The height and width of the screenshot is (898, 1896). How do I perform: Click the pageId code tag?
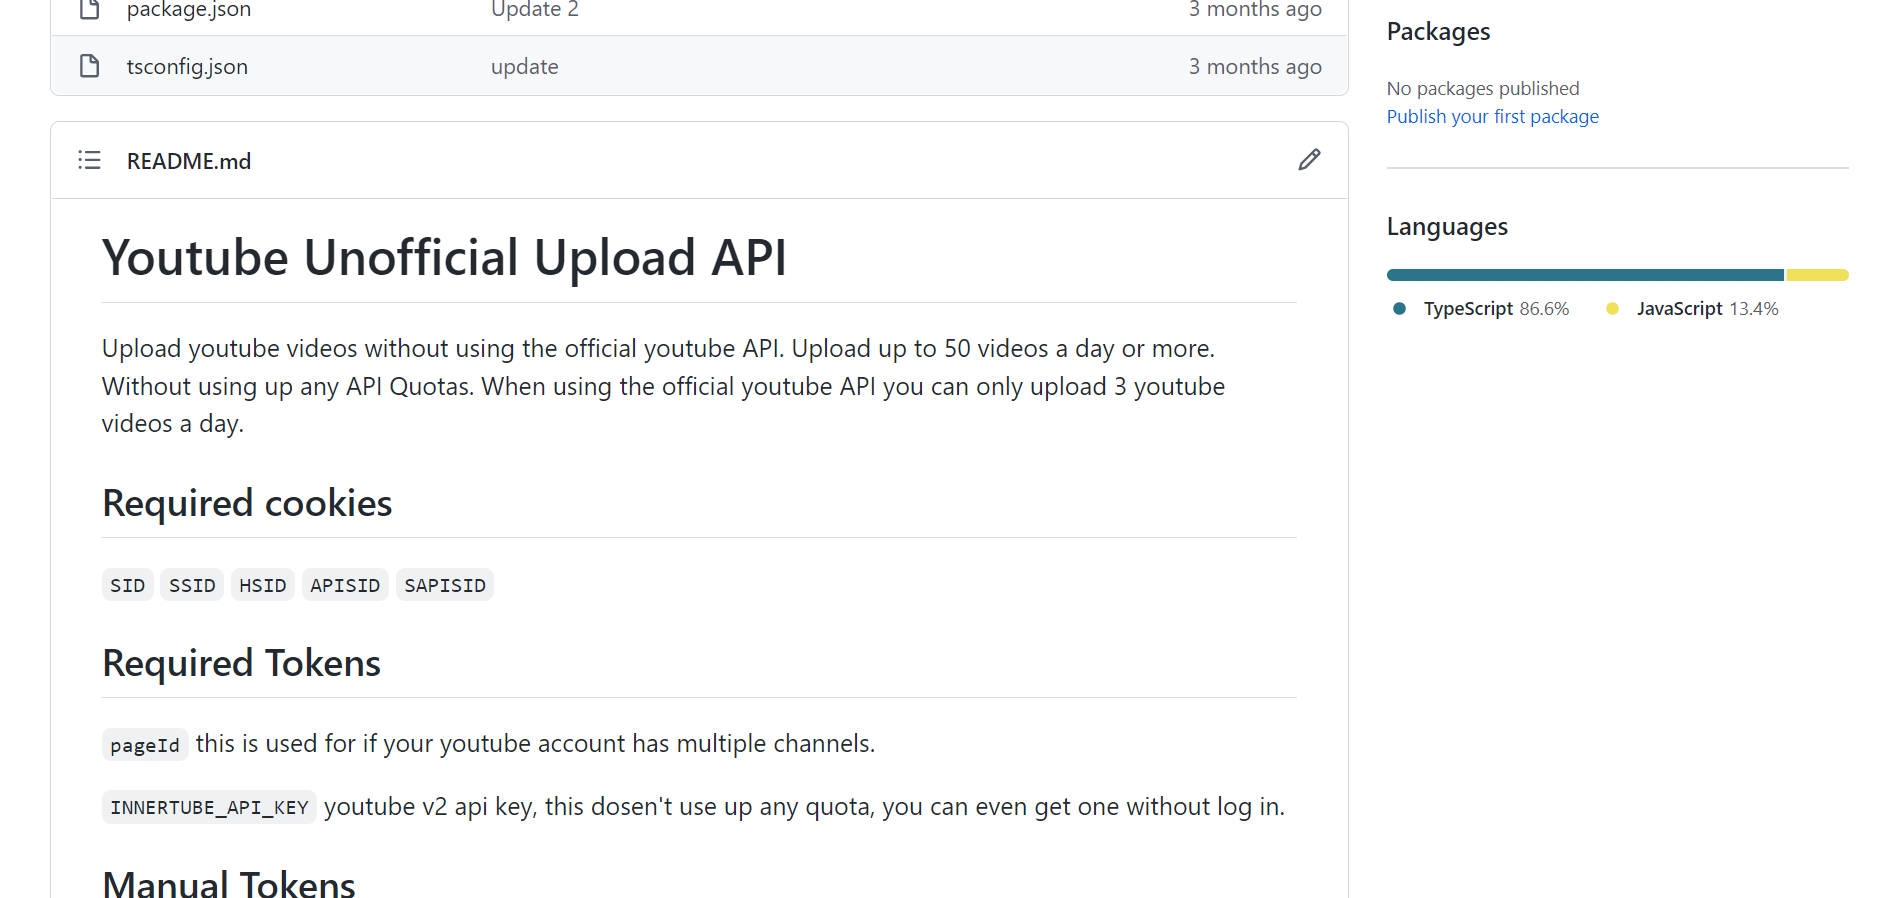pyautogui.click(x=145, y=745)
